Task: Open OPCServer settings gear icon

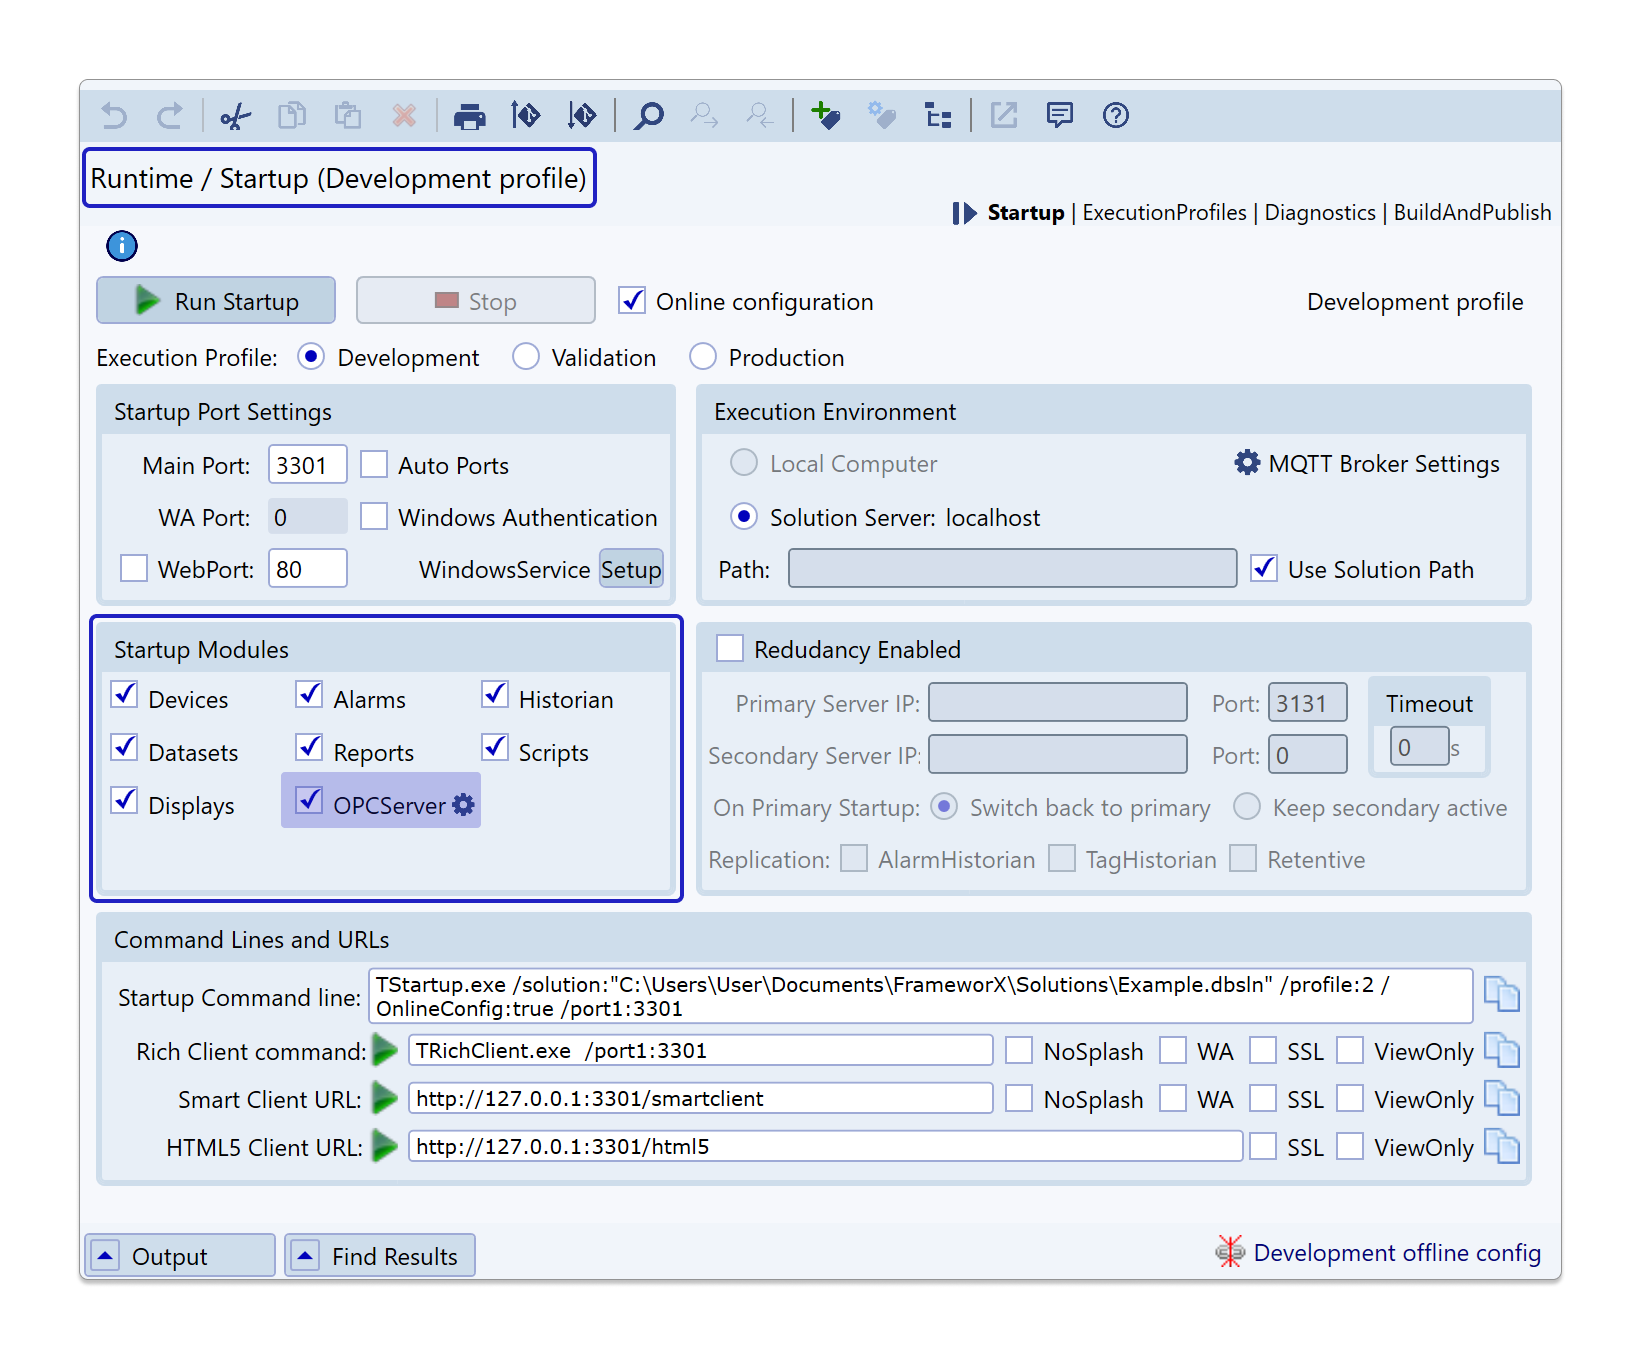Action: pyautogui.click(x=463, y=805)
